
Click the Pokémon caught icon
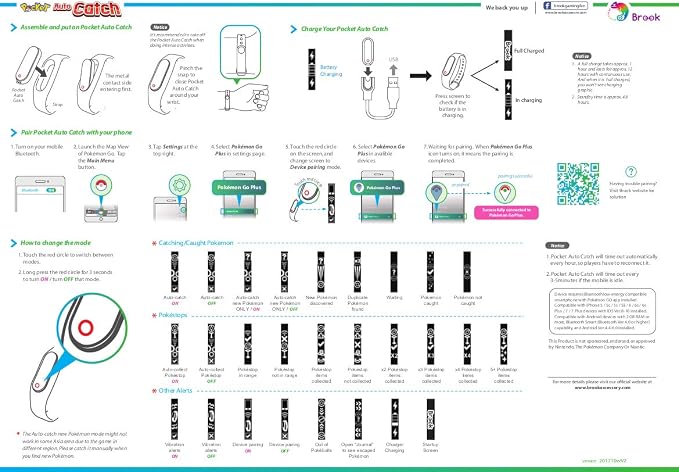click(430, 272)
